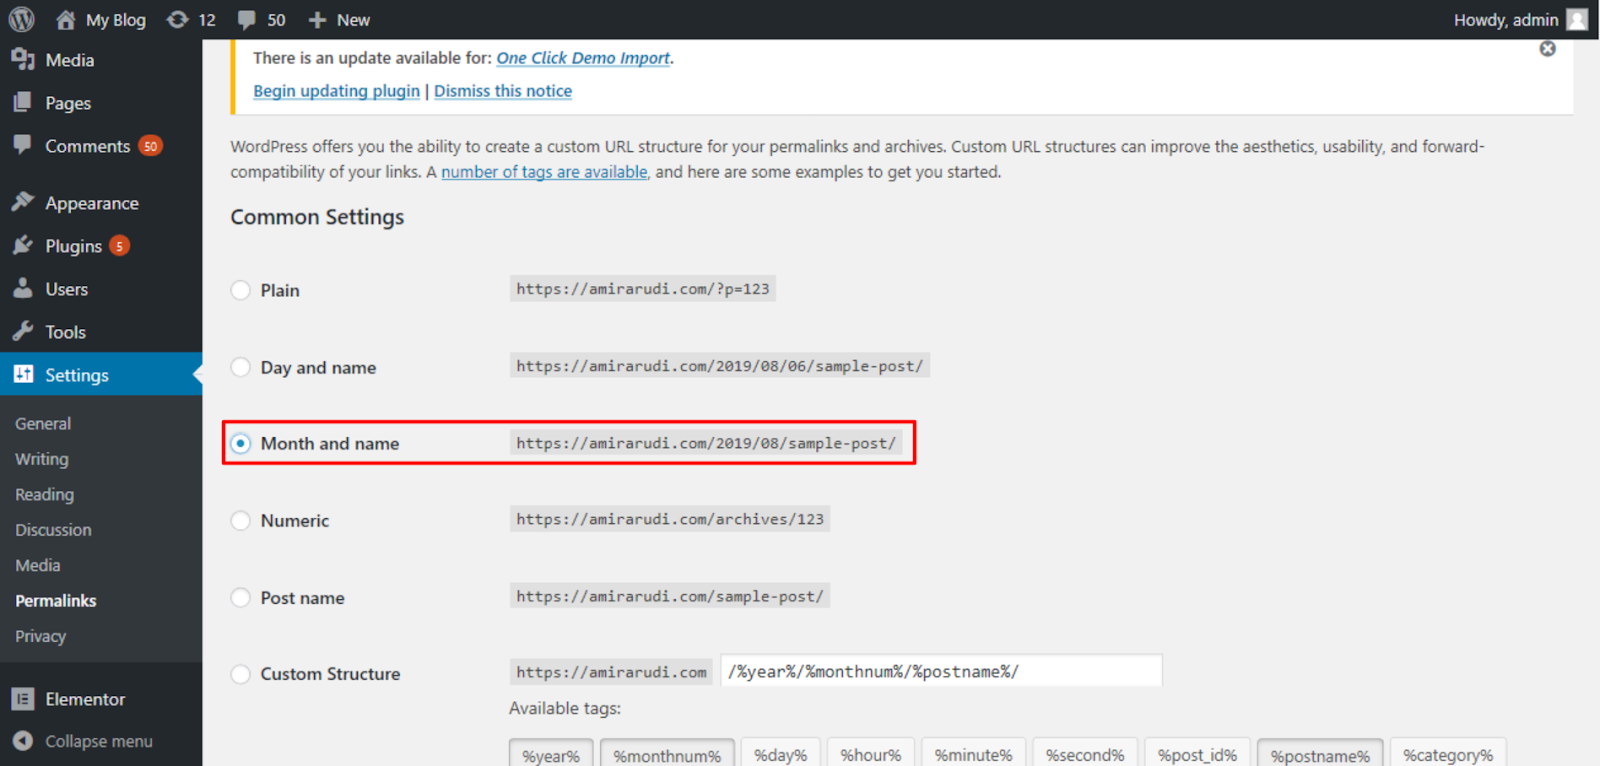Open the General settings submenu item
This screenshot has width=1600, height=766.
click(x=43, y=424)
